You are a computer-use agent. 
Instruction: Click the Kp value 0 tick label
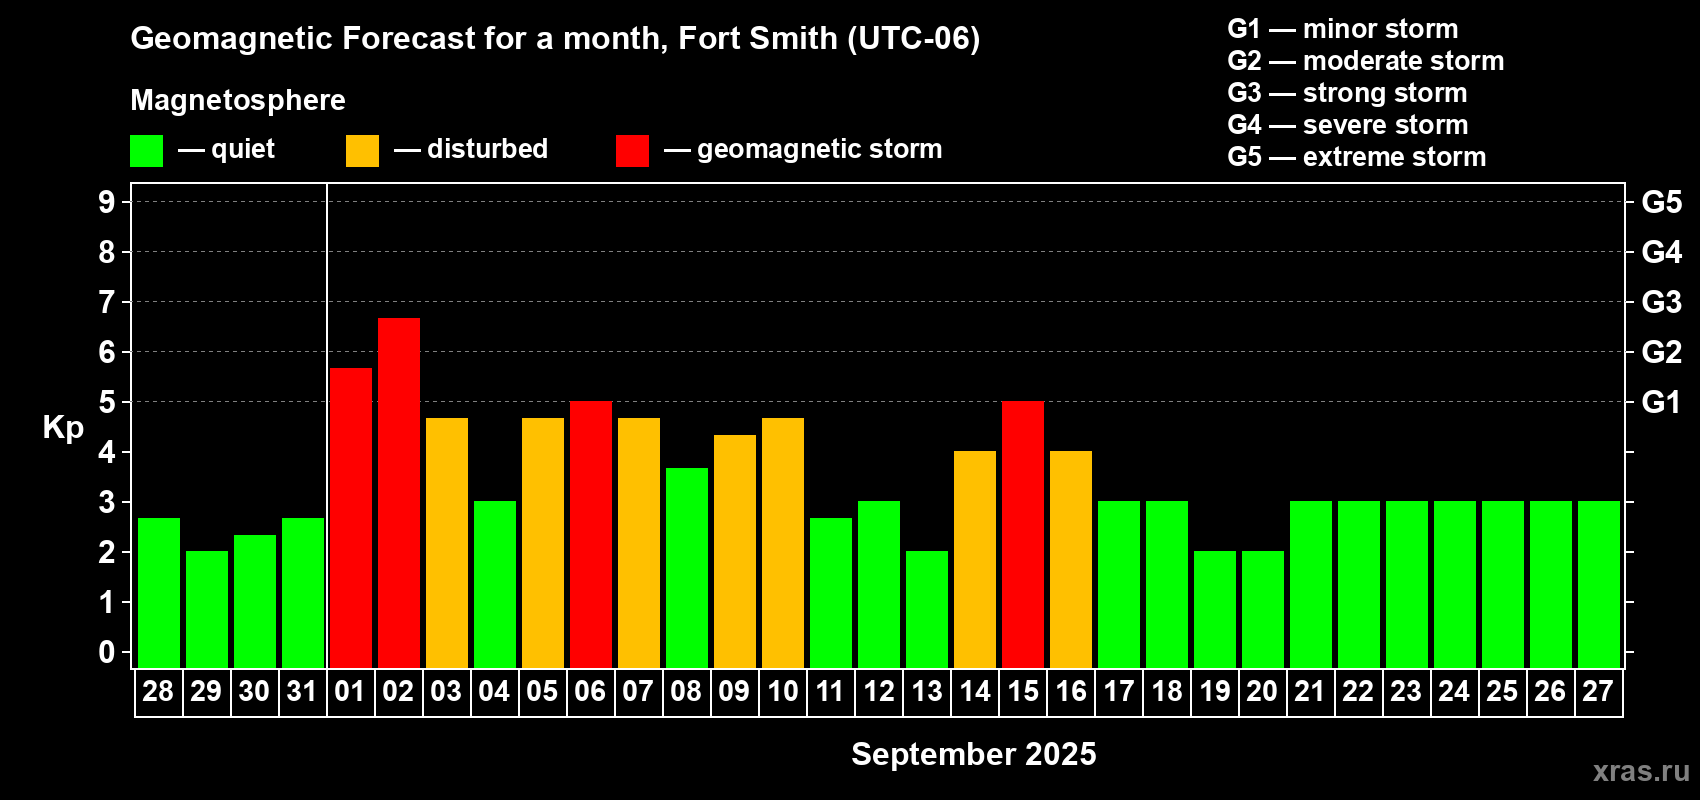point(107,652)
